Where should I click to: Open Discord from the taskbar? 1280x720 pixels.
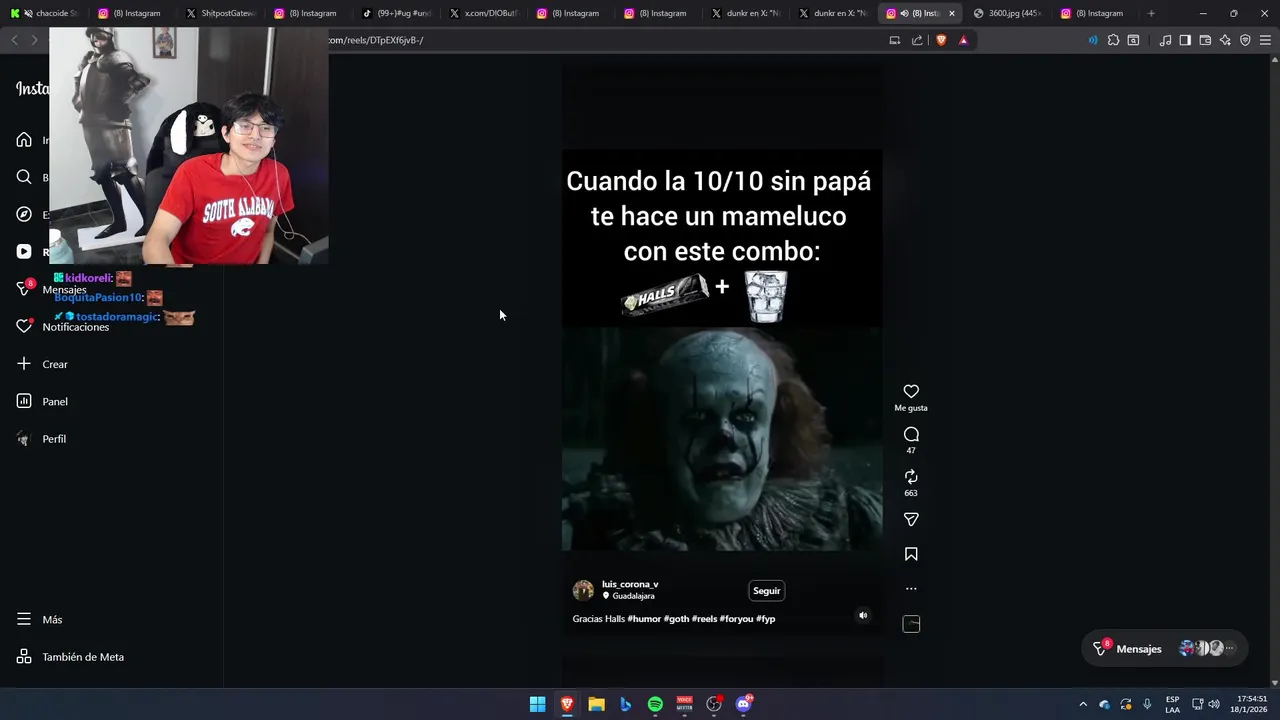(743, 704)
